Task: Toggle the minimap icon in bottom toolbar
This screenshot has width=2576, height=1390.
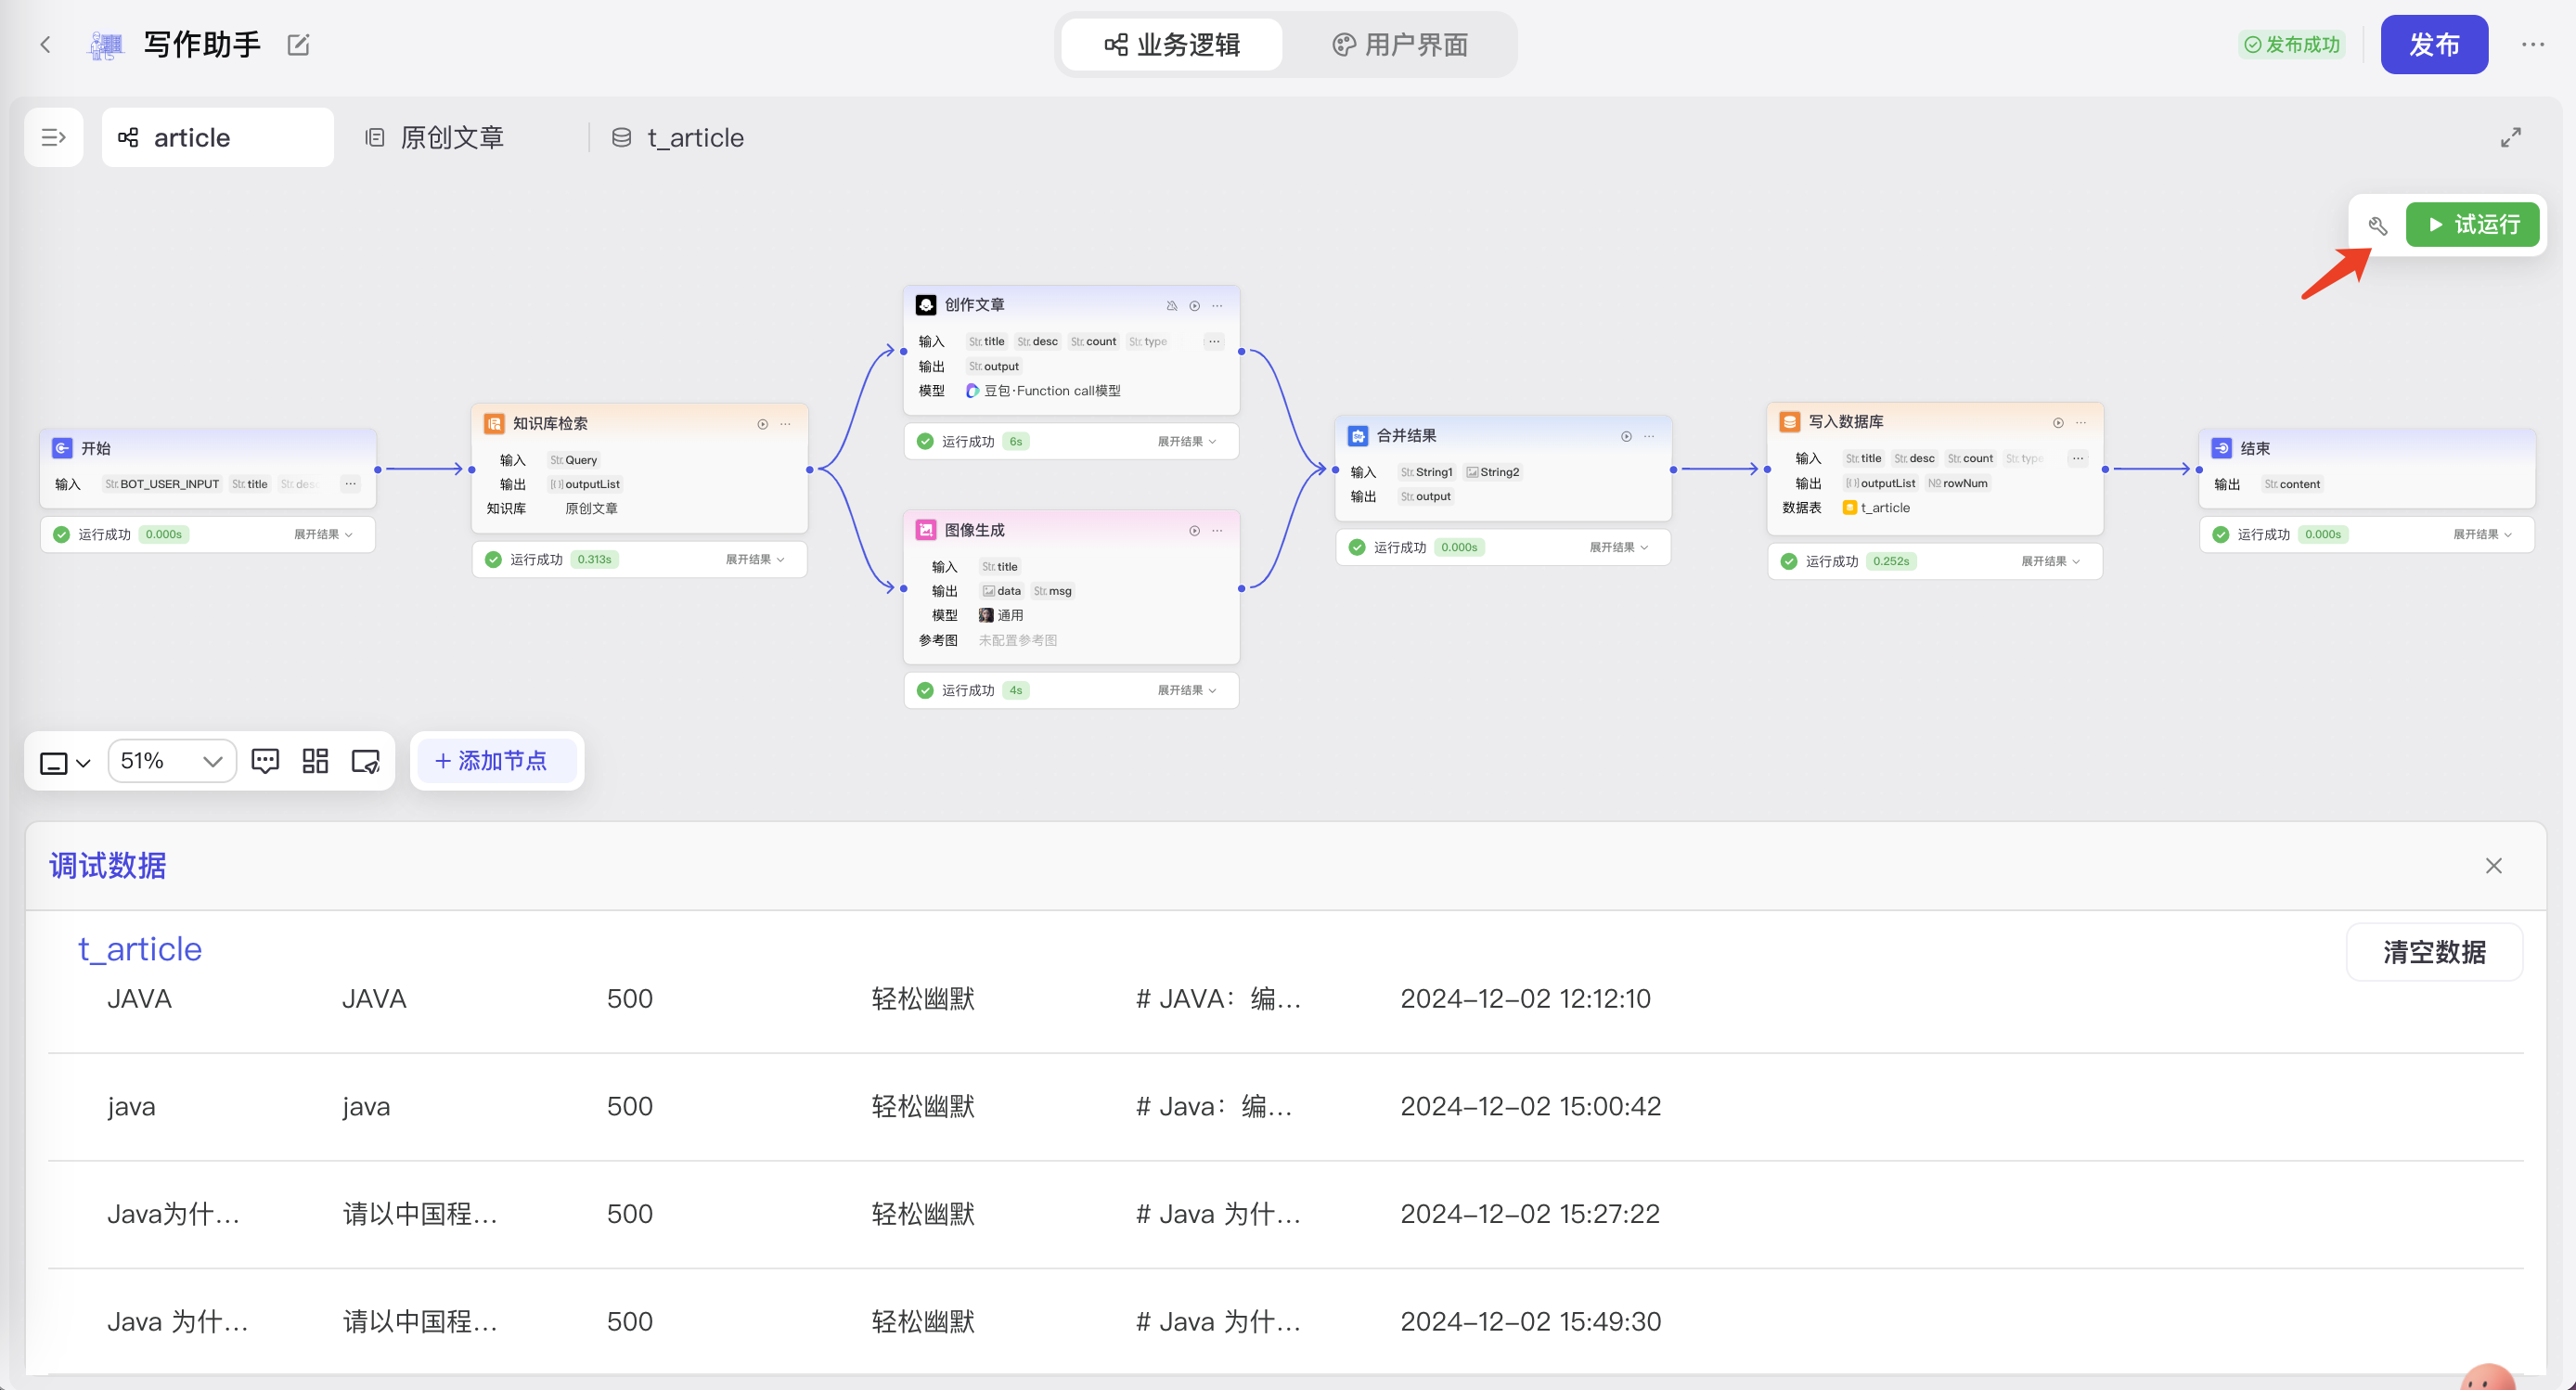Action: (x=366, y=761)
